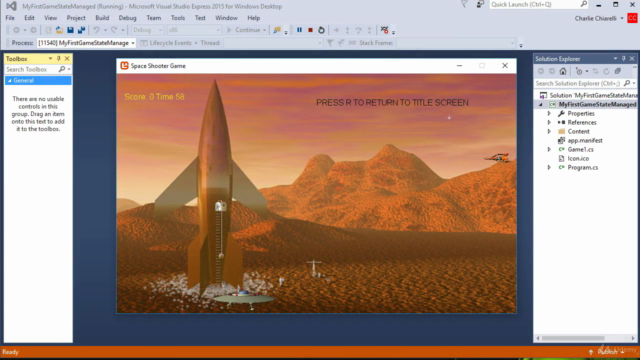Click the Continue debug button
This screenshot has width=640, height=360.
[x=244, y=30]
